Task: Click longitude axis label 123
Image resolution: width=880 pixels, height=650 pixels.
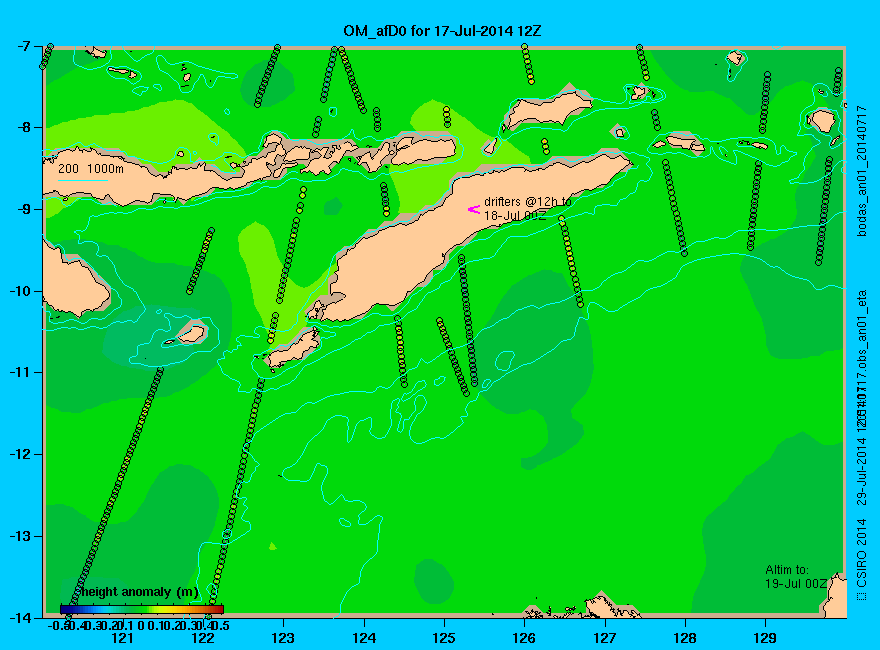Action: tap(283, 638)
